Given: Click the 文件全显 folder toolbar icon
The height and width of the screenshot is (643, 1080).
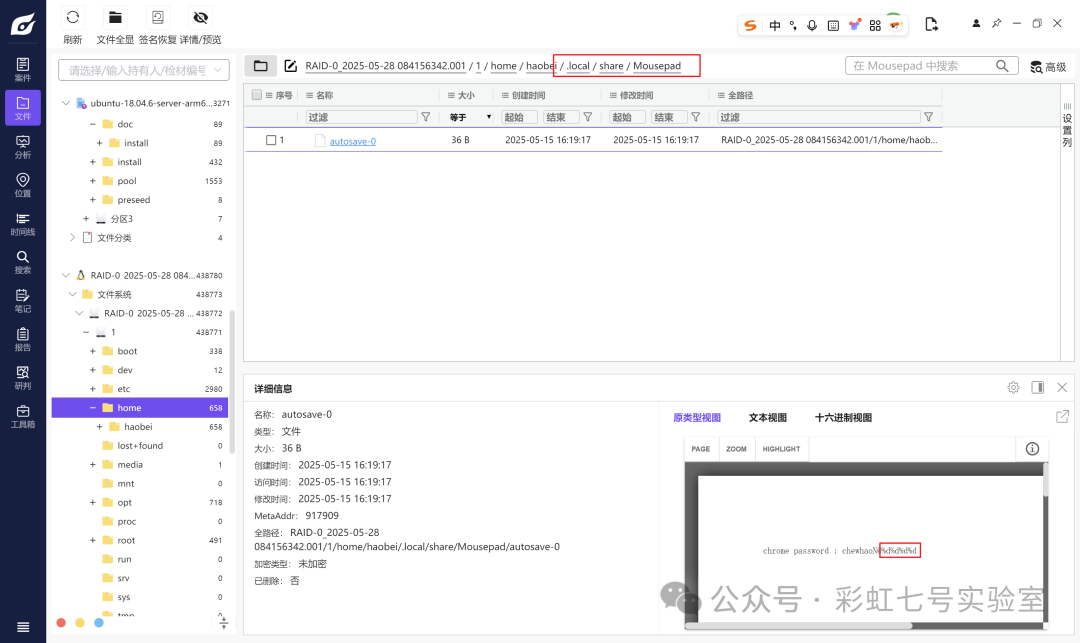Looking at the screenshot, I should tap(115, 17).
